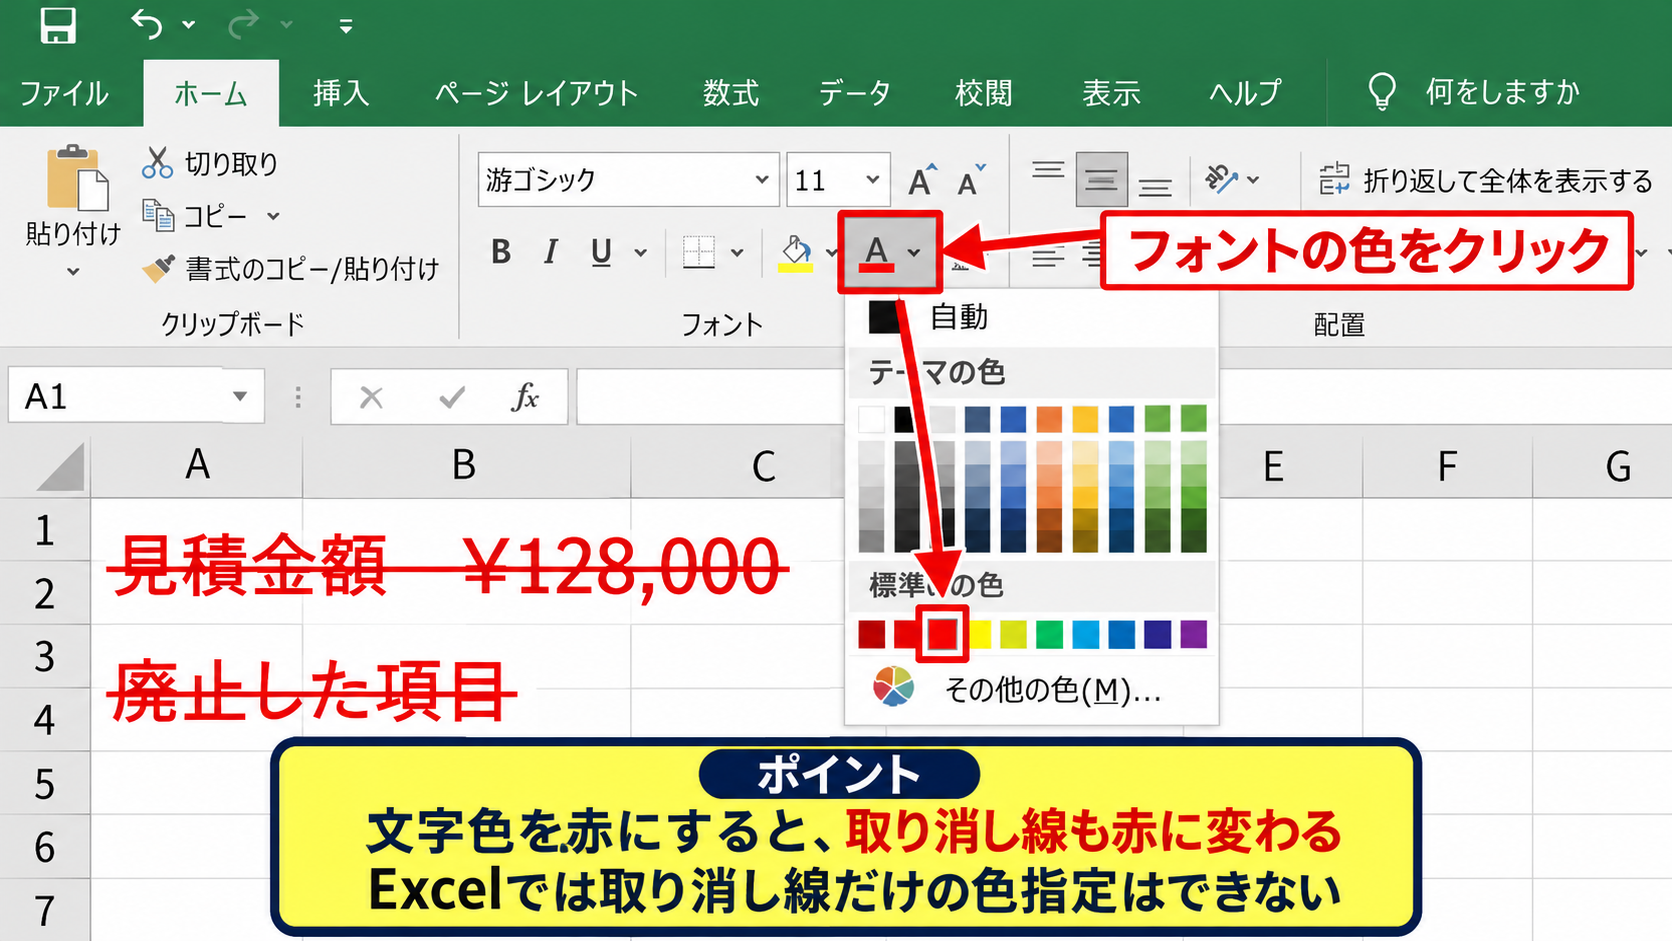Expand the Name Box A1 dropdown
This screenshot has height=941, width=1672.
(x=240, y=396)
